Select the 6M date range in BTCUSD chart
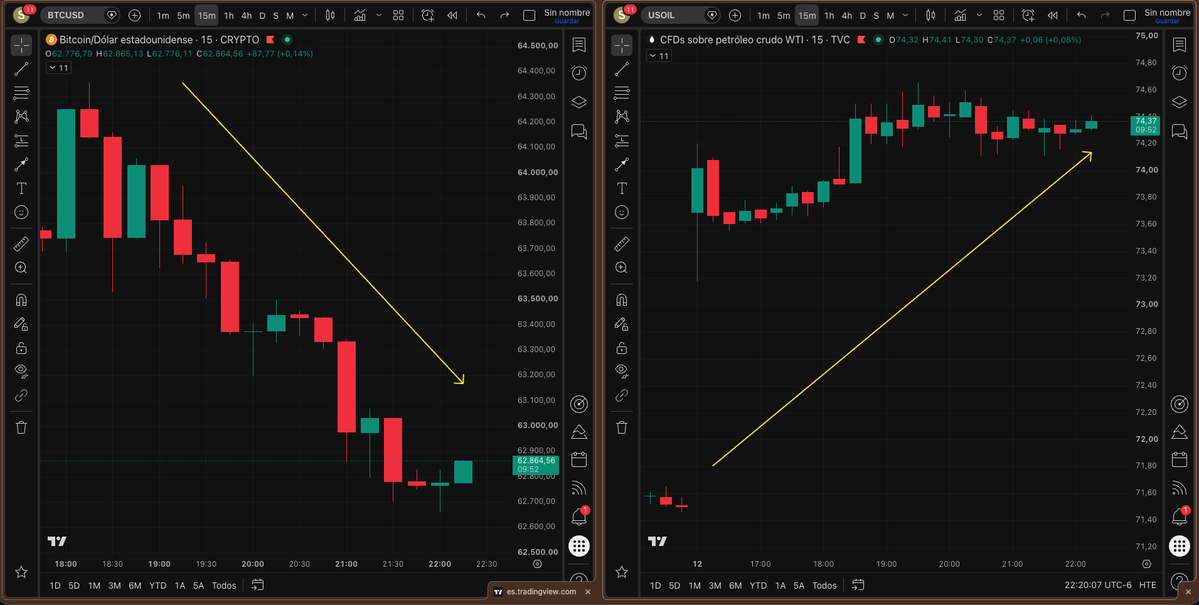 point(135,585)
